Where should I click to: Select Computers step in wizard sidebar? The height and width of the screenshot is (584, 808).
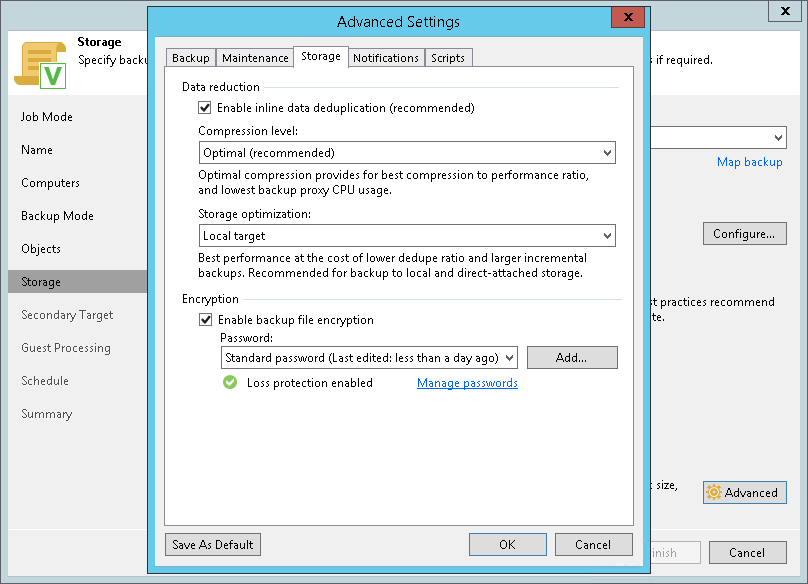point(50,183)
